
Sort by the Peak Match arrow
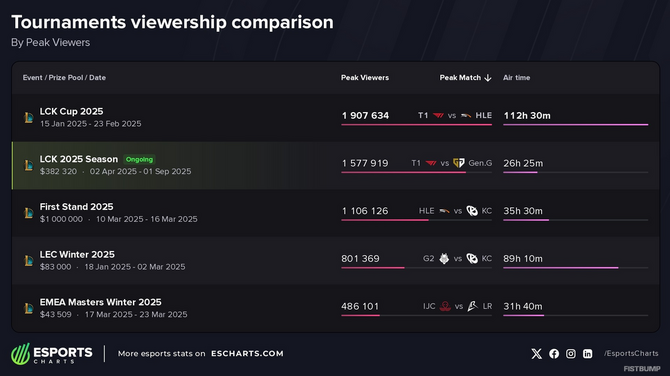(488, 78)
